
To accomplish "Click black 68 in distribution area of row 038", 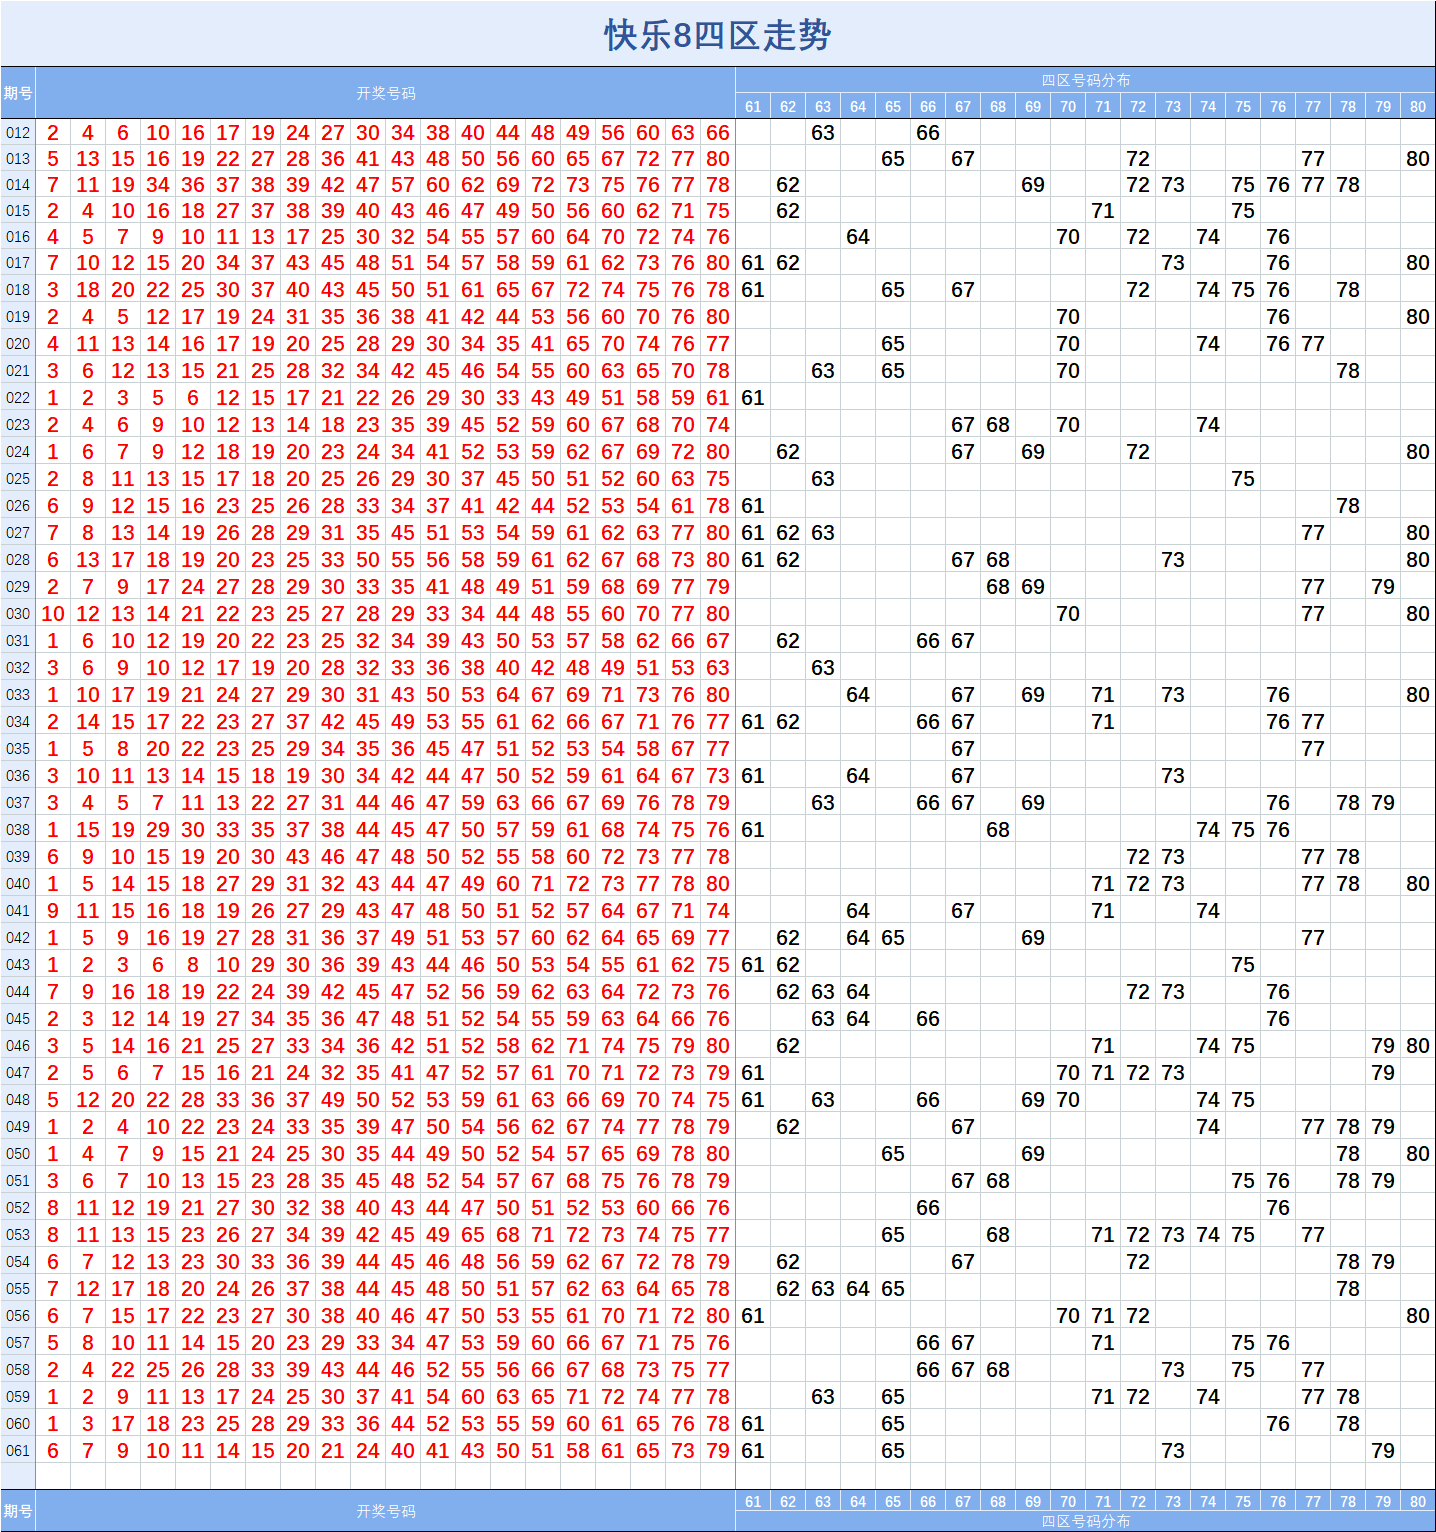I will click(x=998, y=830).
